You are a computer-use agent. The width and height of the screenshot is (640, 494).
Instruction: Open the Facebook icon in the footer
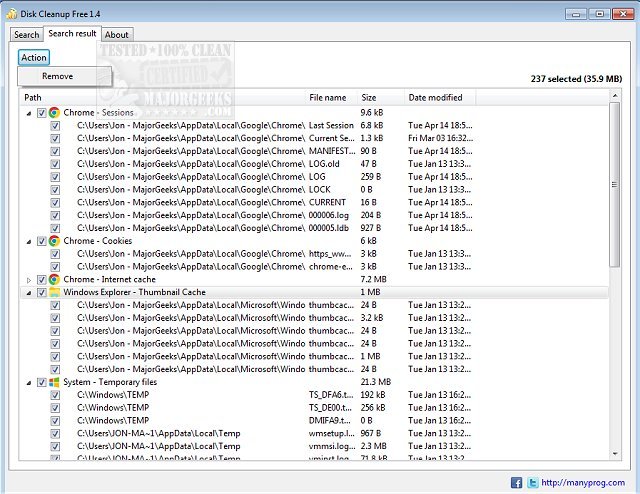(x=516, y=483)
